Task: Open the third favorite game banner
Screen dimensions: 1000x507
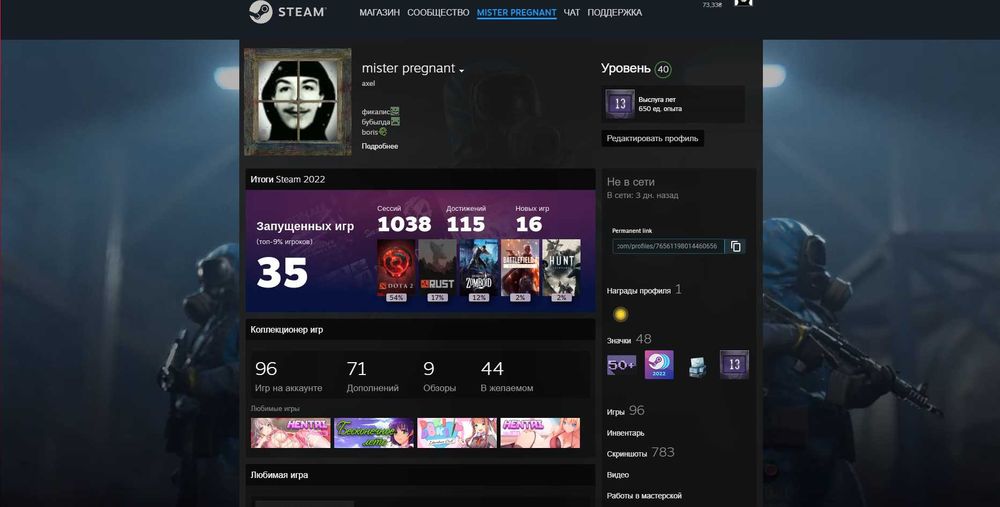Action: [x=457, y=433]
